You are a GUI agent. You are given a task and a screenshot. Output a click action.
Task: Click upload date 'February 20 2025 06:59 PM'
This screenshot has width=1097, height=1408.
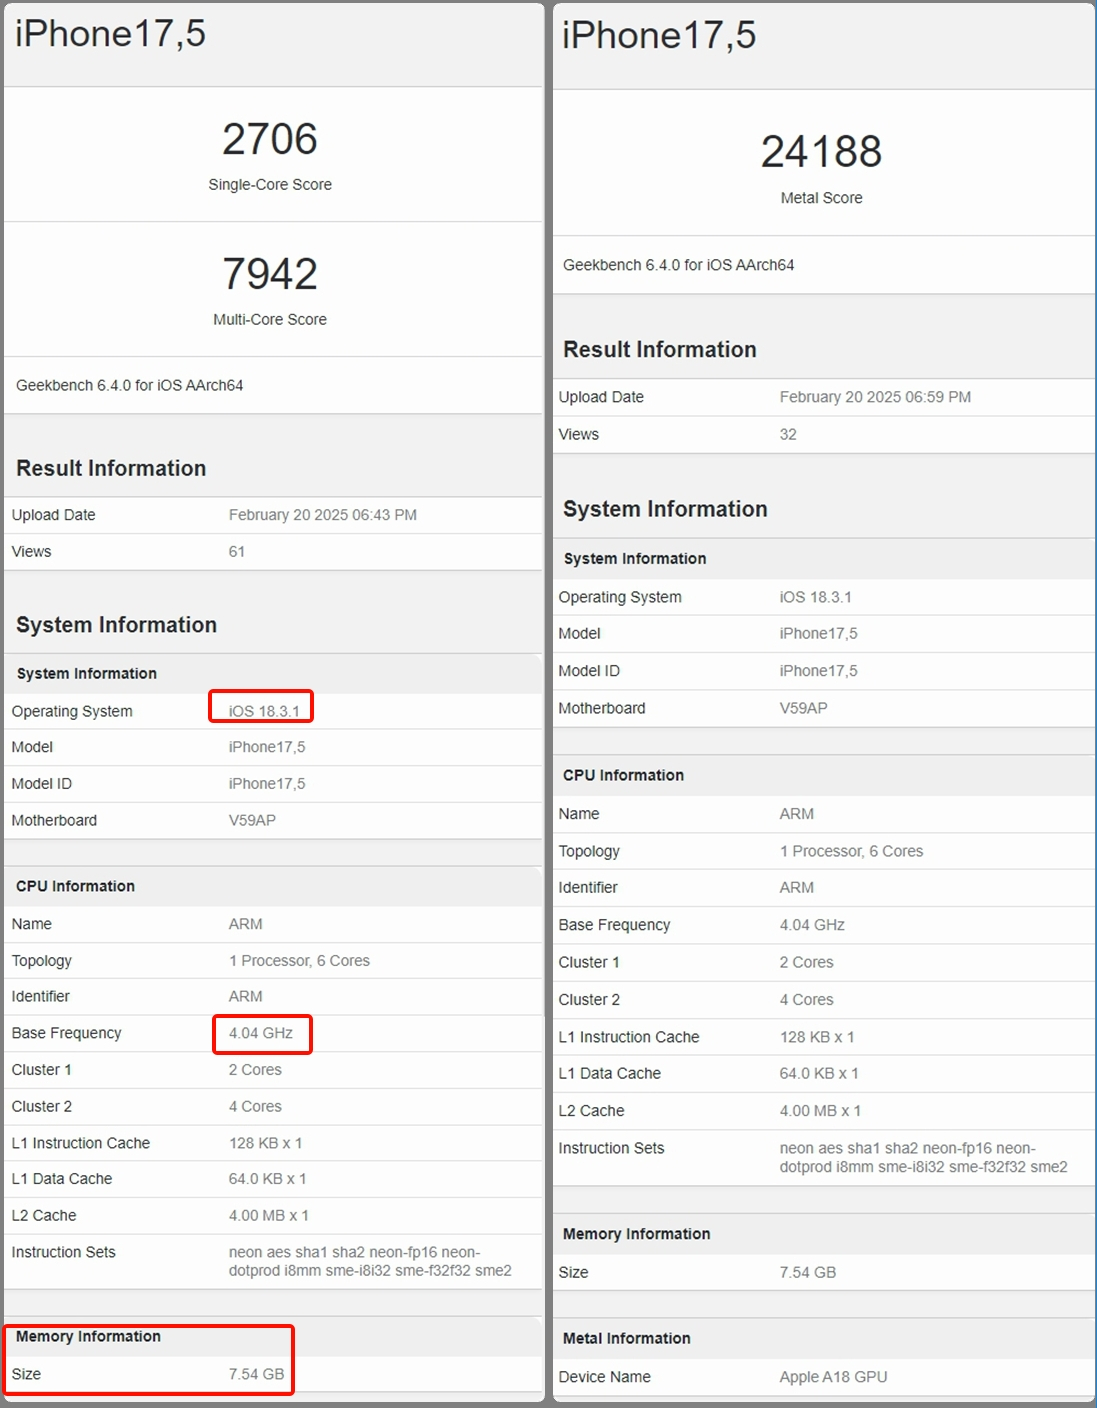point(875,397)
